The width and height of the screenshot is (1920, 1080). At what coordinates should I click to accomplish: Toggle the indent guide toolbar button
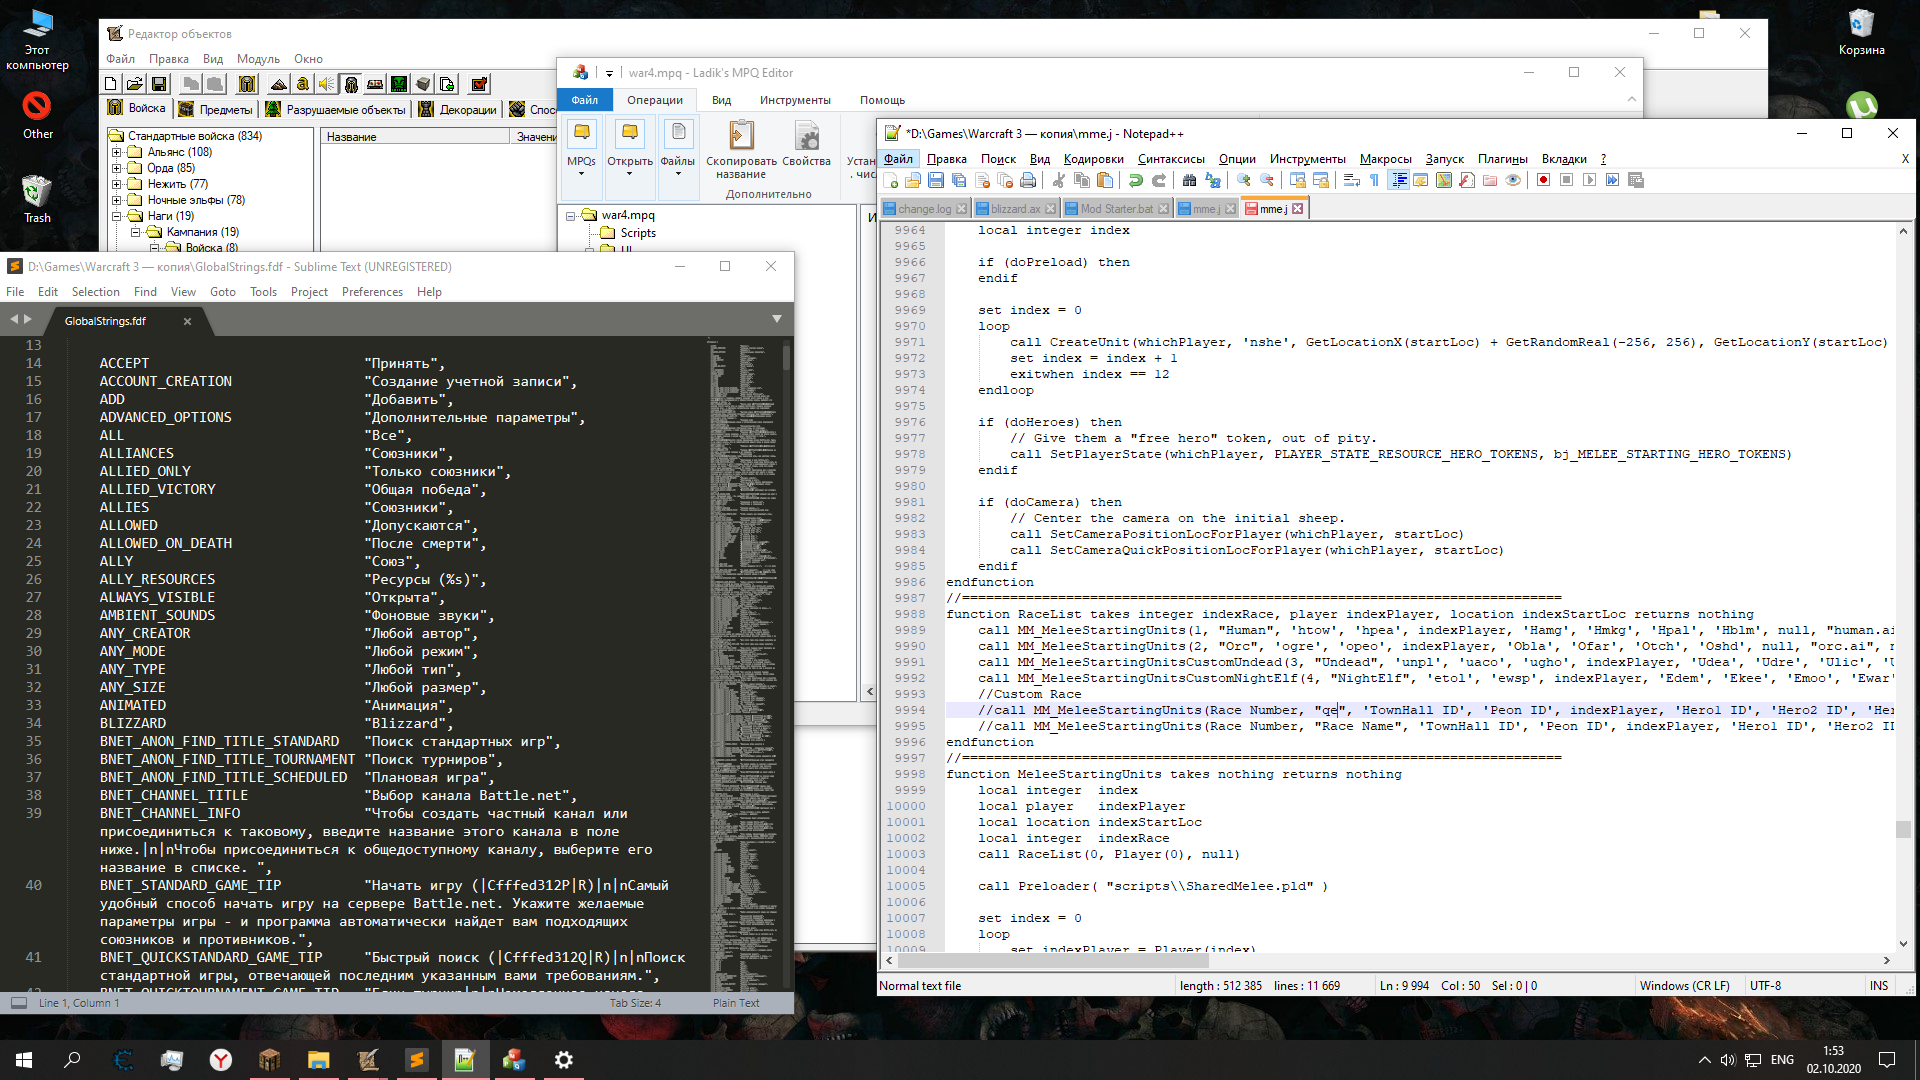[1398, 181]
